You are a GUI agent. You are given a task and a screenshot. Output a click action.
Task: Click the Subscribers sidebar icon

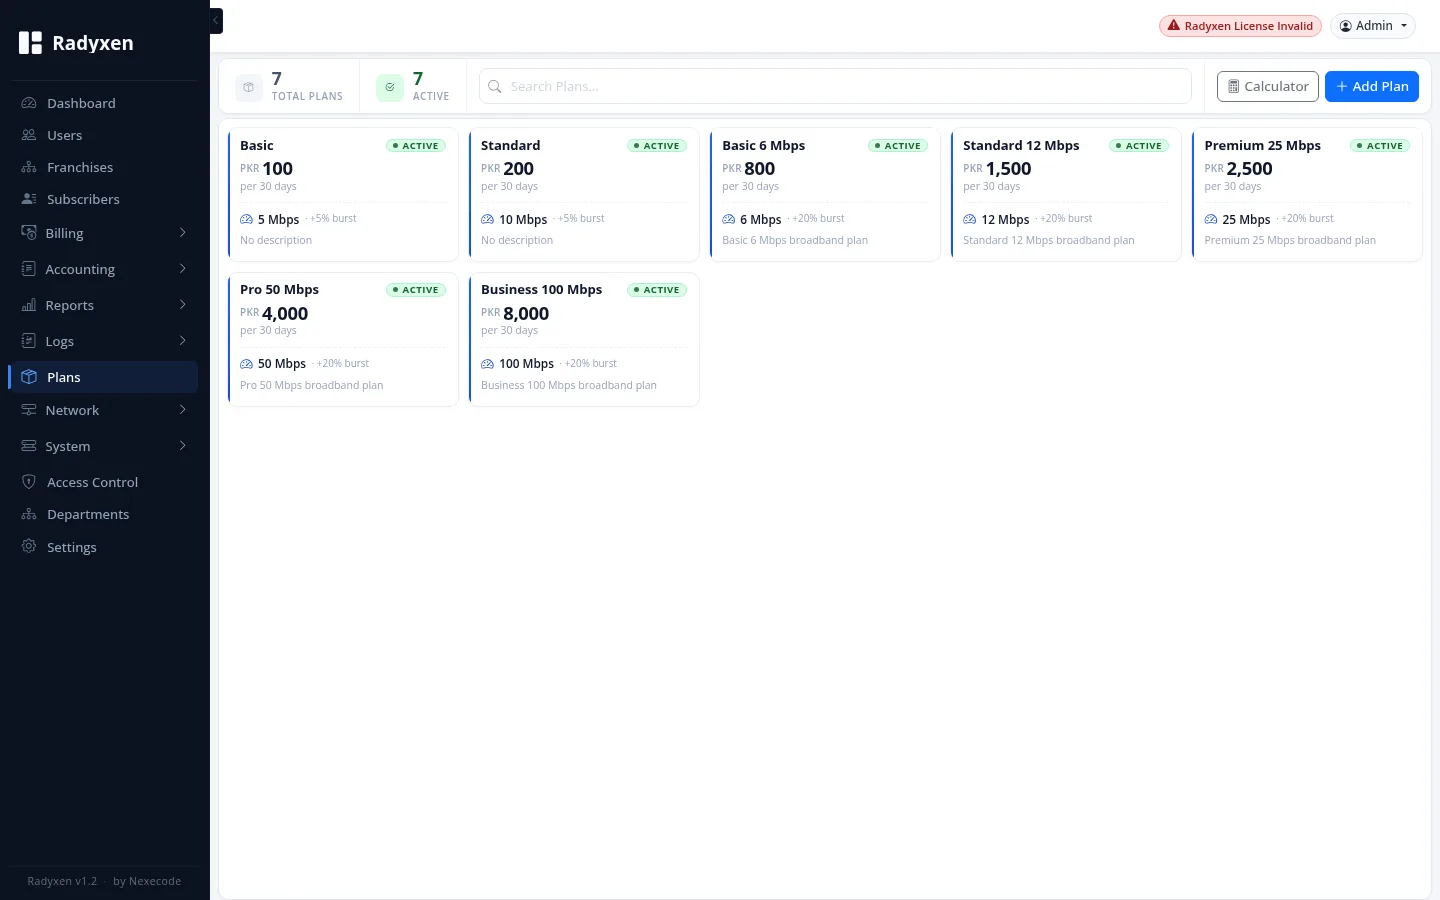click(x=29, y=199)
